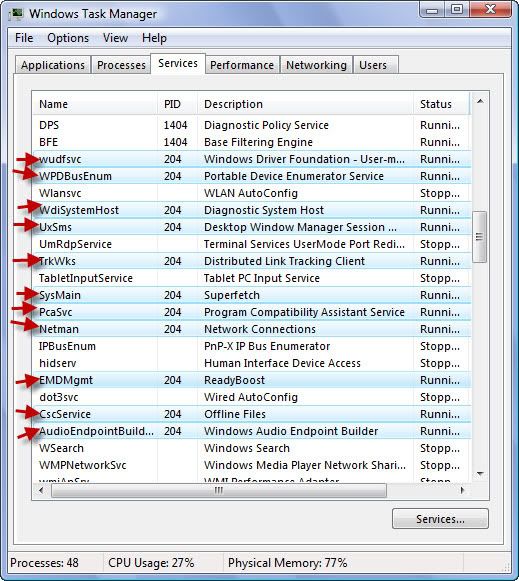The height and width of the screenshot is (581, 519).
Task: Click the vertical scrollbar down arrow
Action: click(x=480, y=474)
